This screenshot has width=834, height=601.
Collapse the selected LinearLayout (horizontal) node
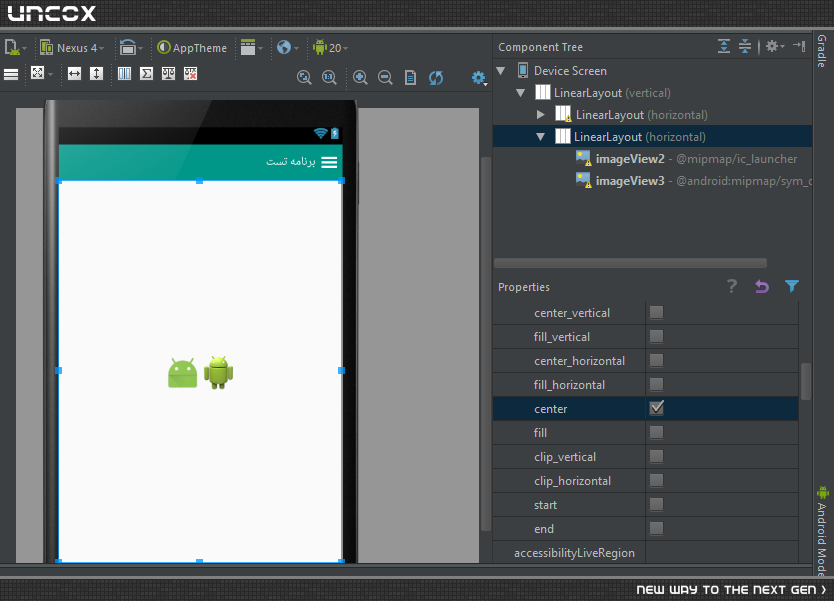click(540, 137)
